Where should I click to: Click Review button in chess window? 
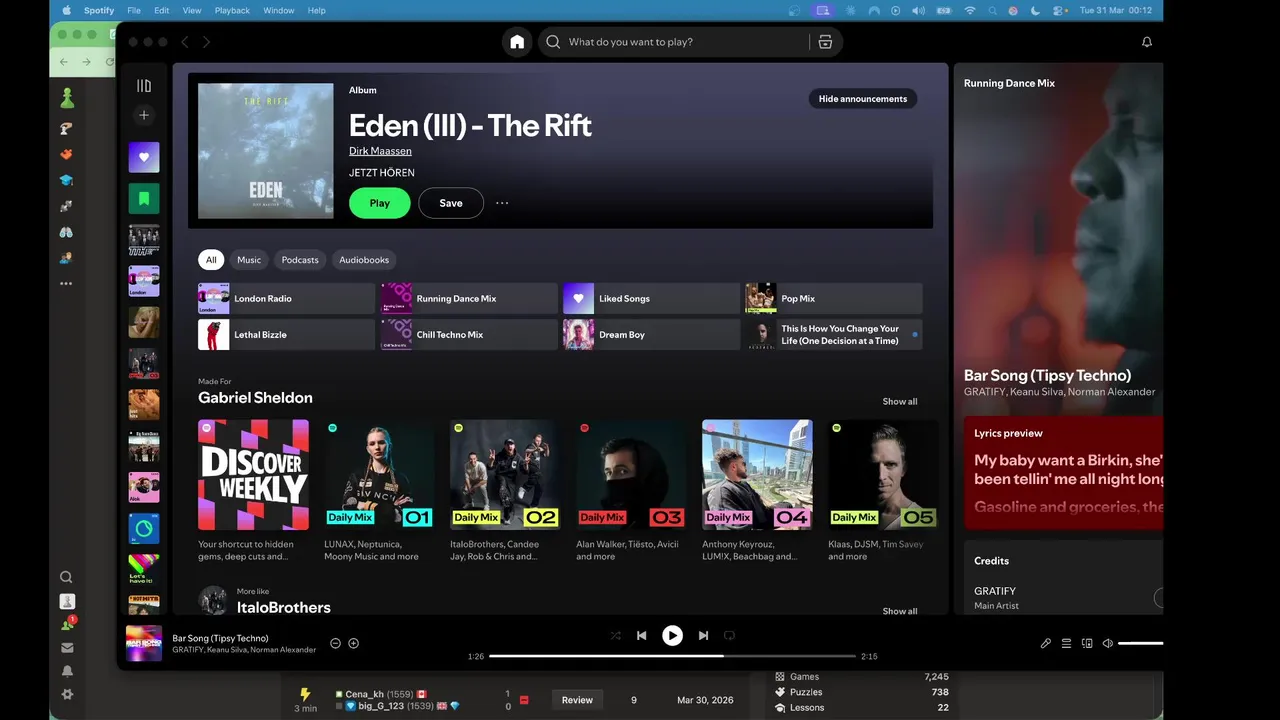coord(577,700)
